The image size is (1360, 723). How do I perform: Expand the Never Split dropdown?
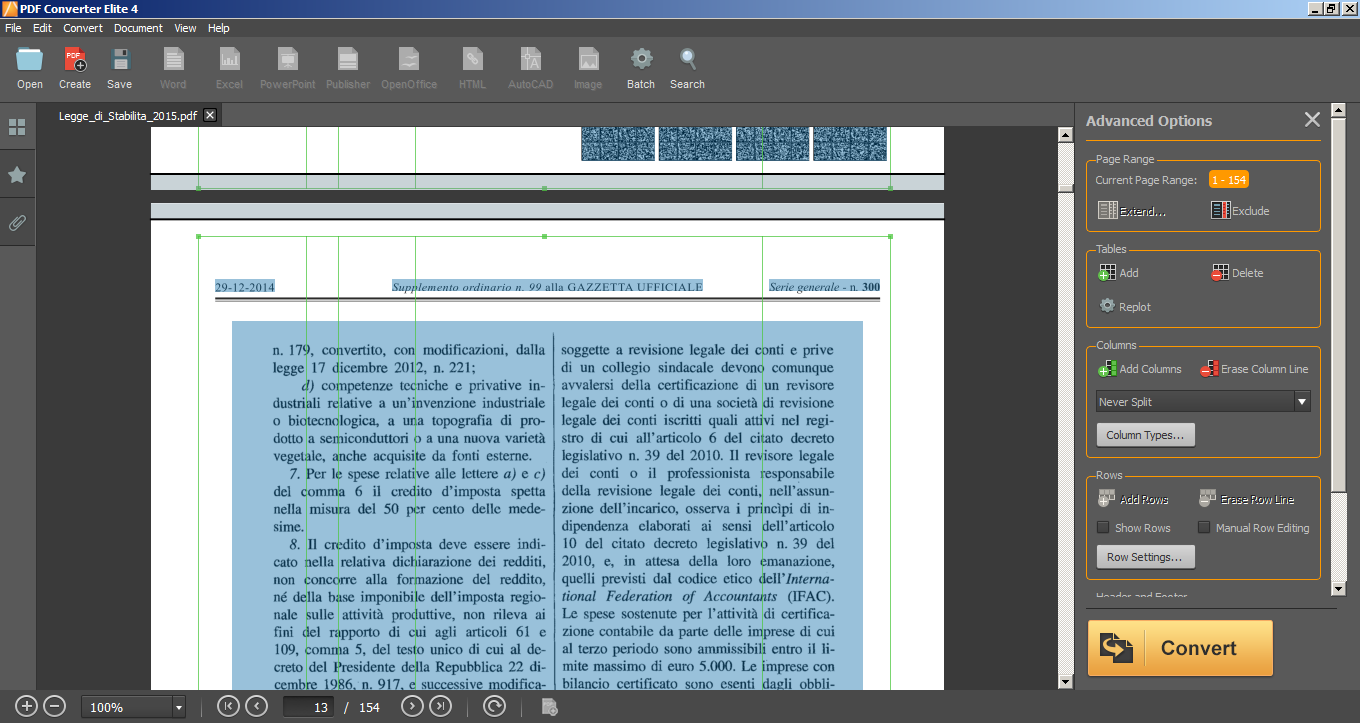(x=1302, y=402)
